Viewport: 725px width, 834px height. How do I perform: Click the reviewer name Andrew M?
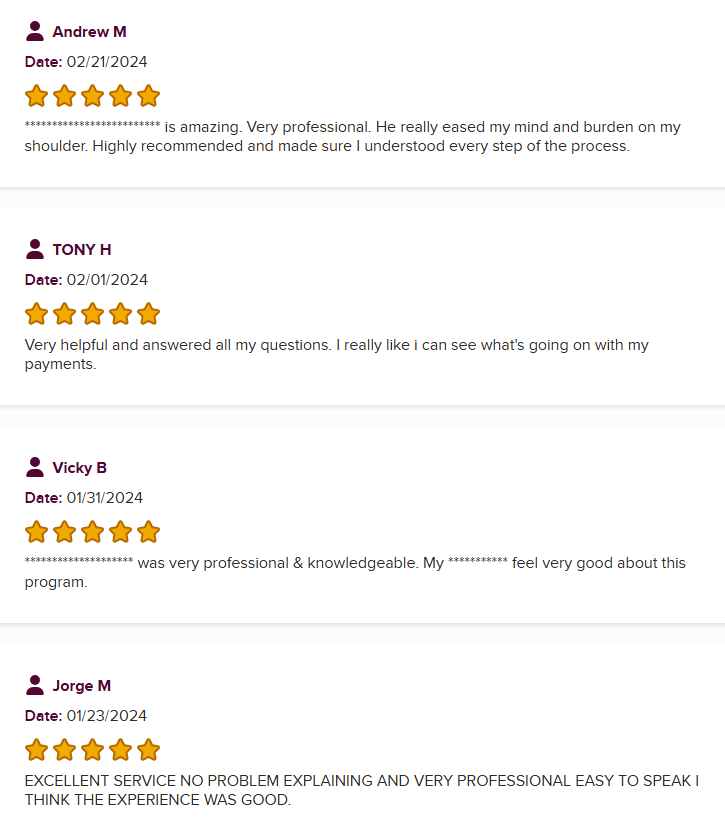89,32
